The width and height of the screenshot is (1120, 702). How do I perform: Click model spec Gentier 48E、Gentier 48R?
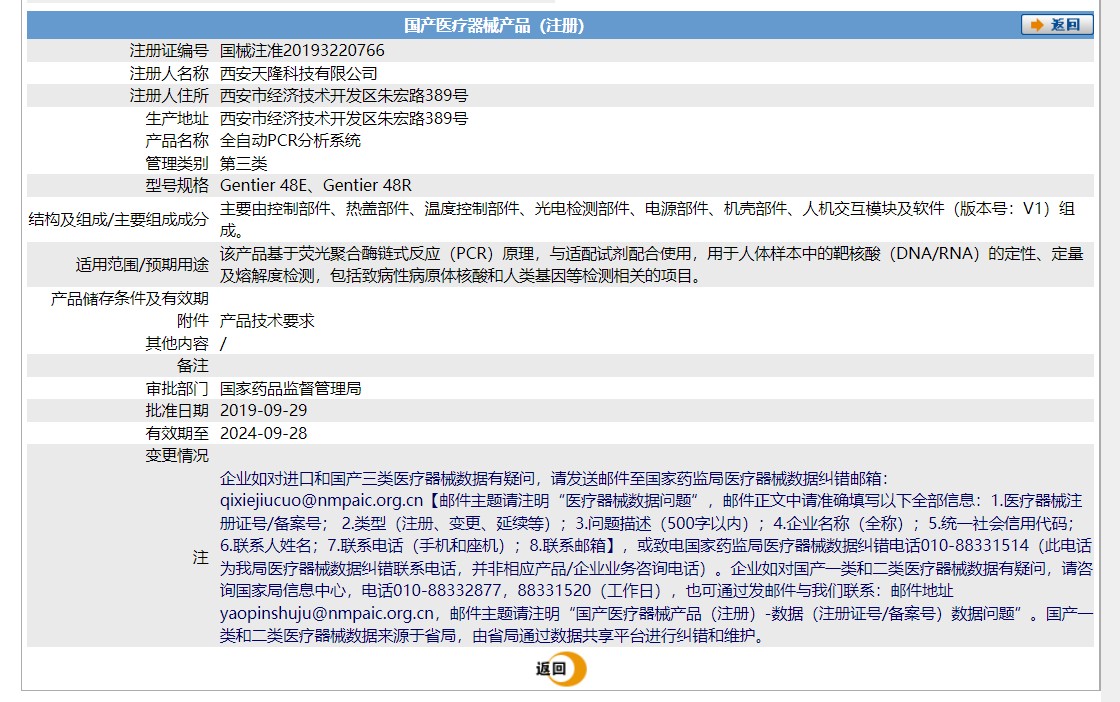pyautogui.click(x=316, y=186)
